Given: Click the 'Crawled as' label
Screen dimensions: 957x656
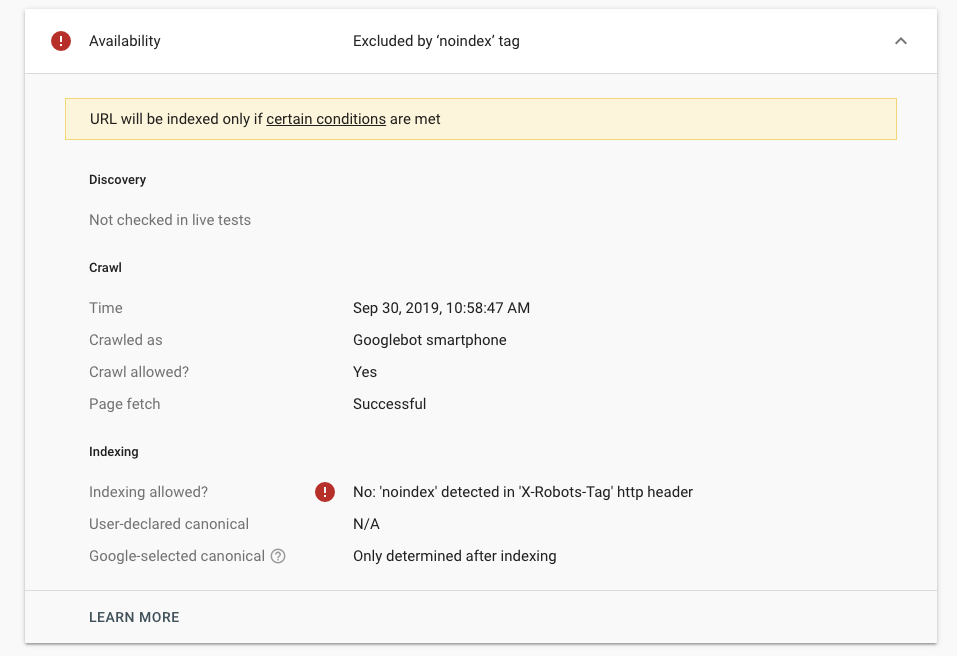Looking at the screenshot, I should coord(126,340).
